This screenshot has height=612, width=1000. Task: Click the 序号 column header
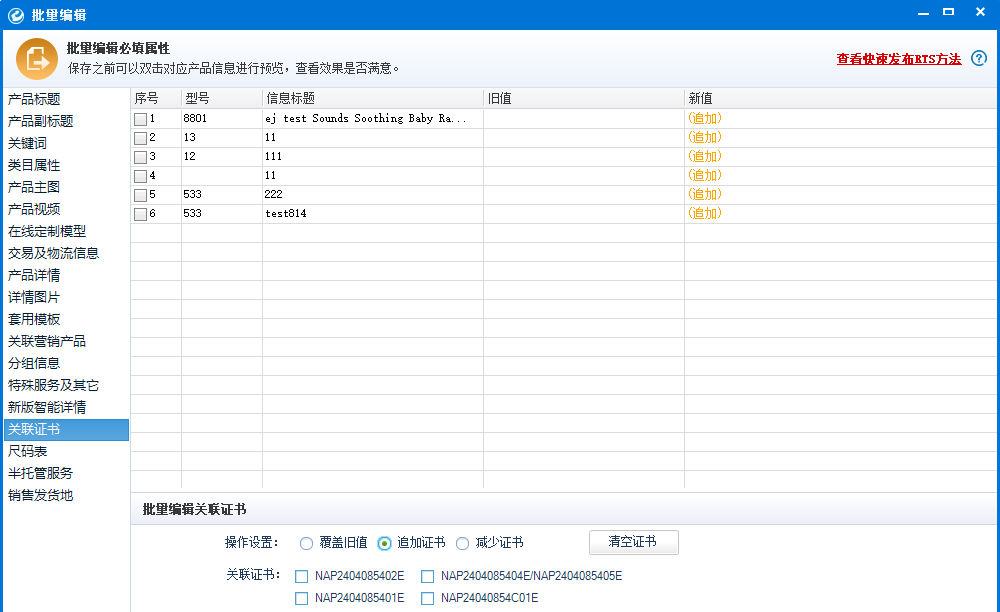coord(156,98)
